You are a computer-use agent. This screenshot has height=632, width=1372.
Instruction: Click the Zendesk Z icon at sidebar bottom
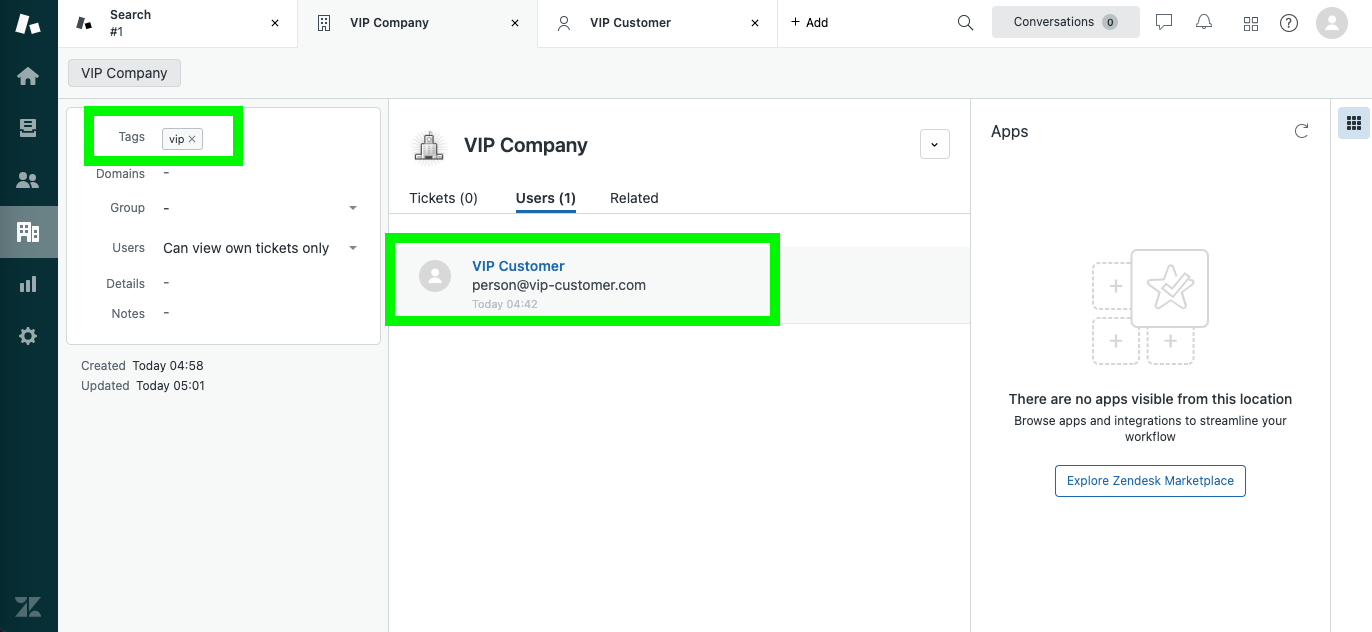(x=28, y=606)
